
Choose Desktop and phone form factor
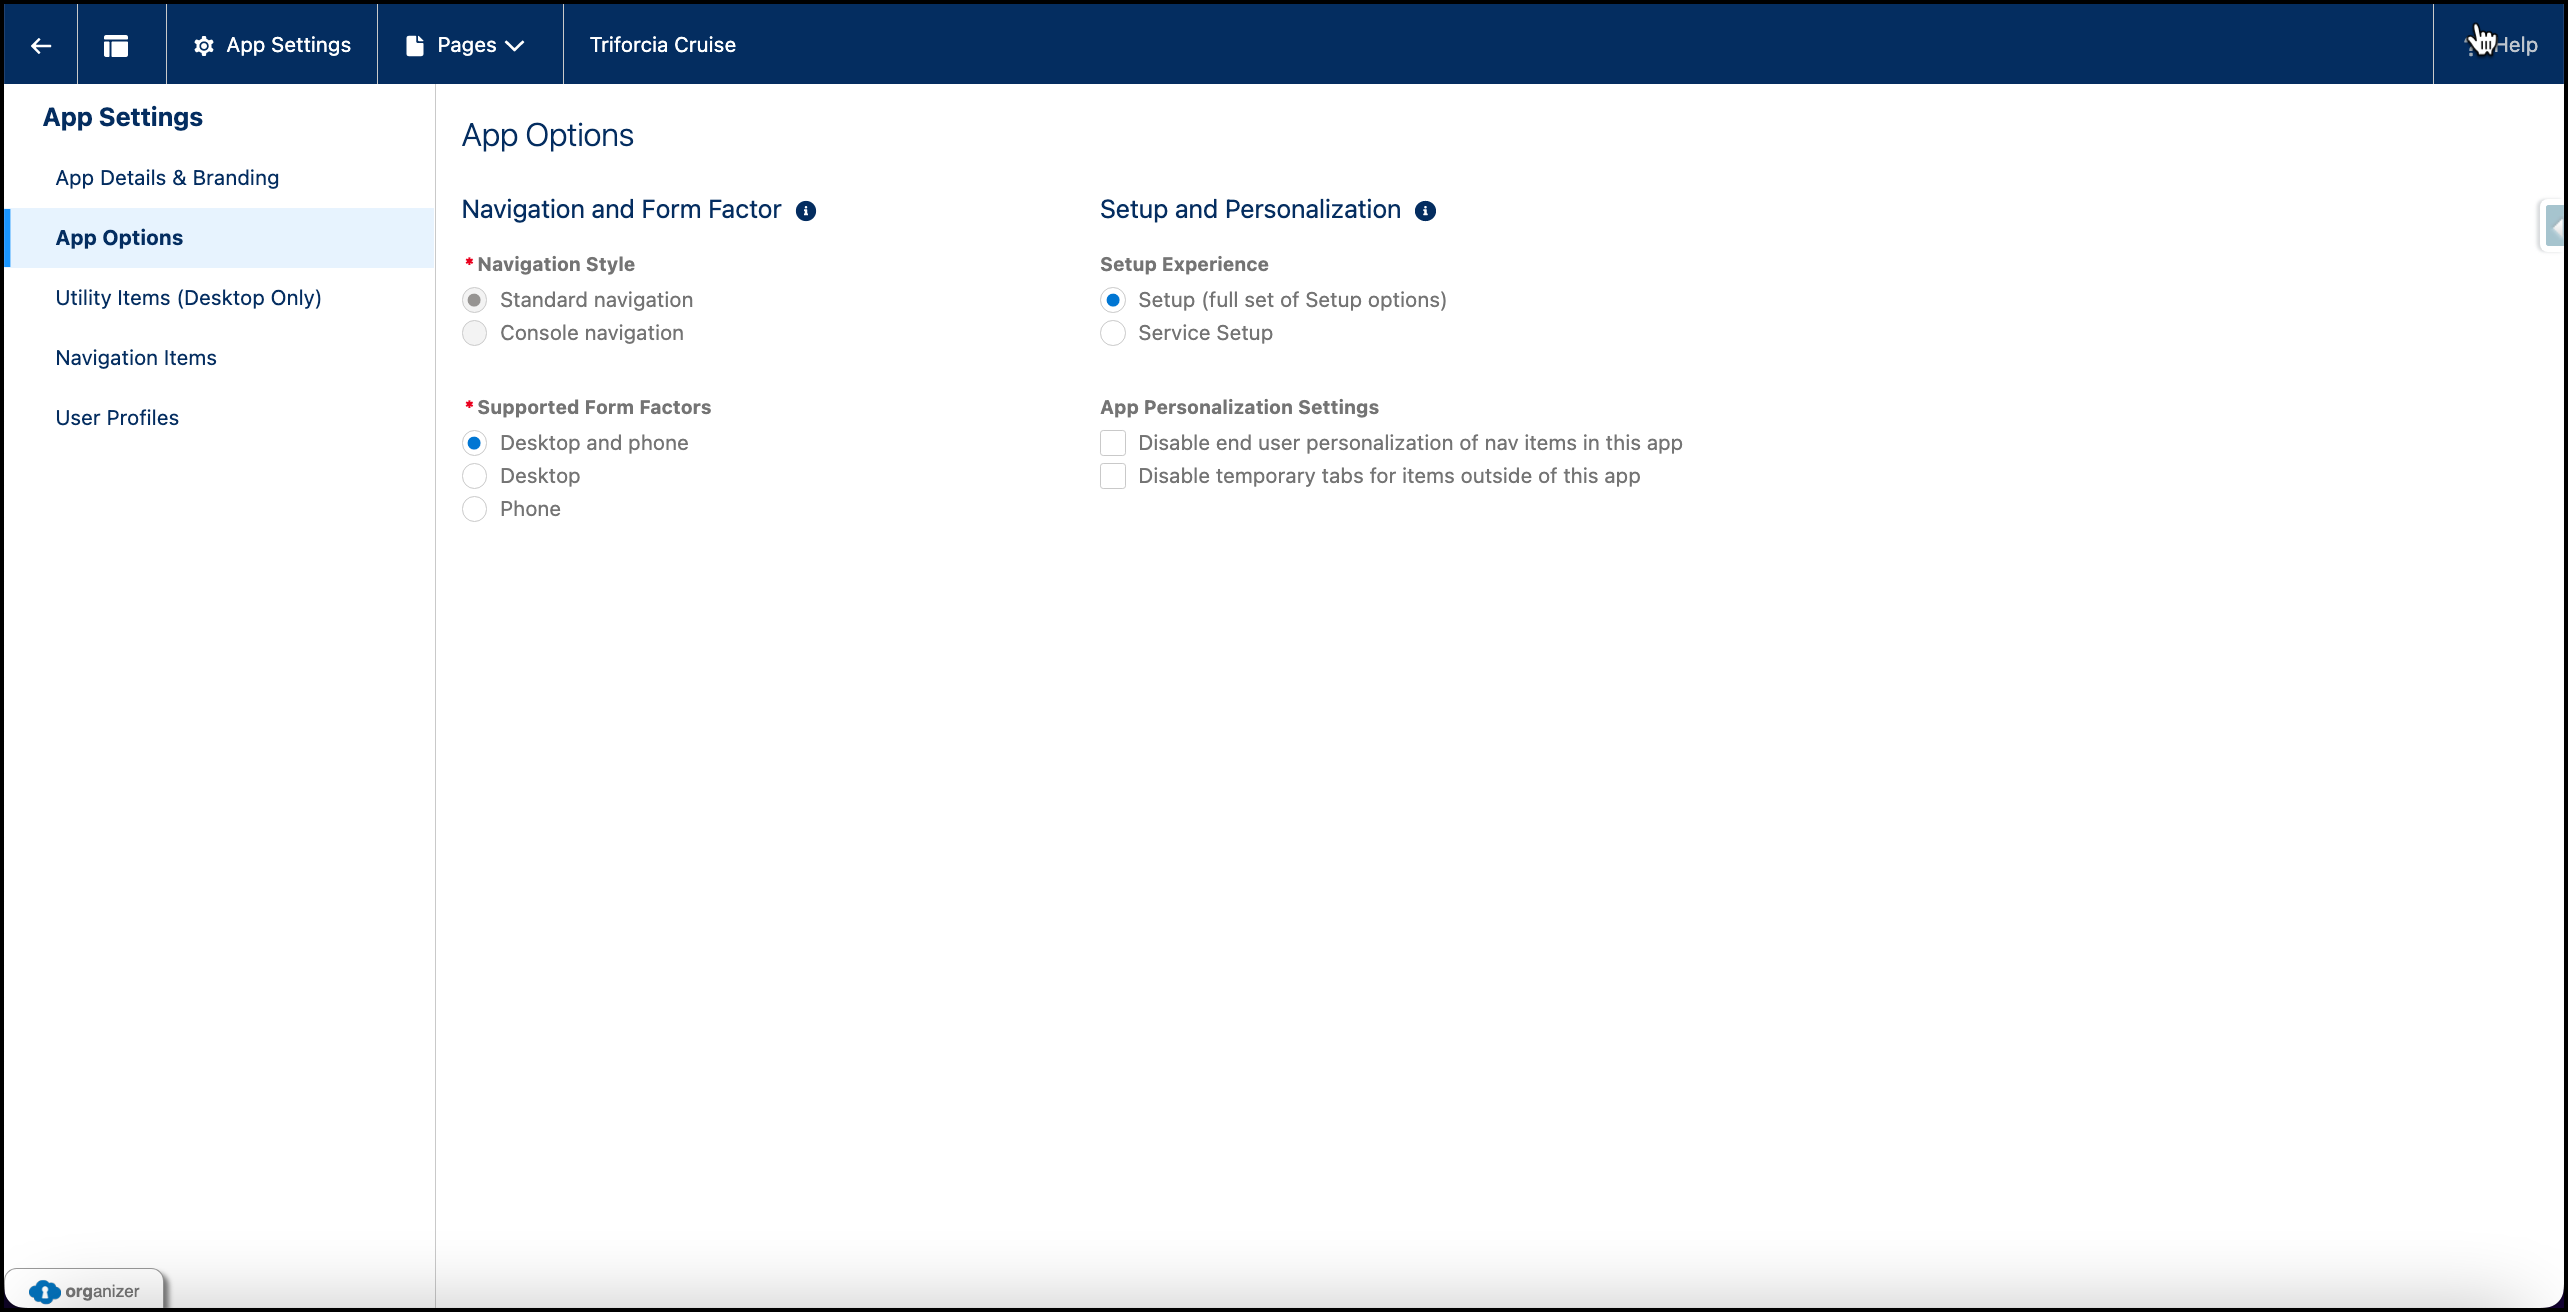click(x=475, y=443)
